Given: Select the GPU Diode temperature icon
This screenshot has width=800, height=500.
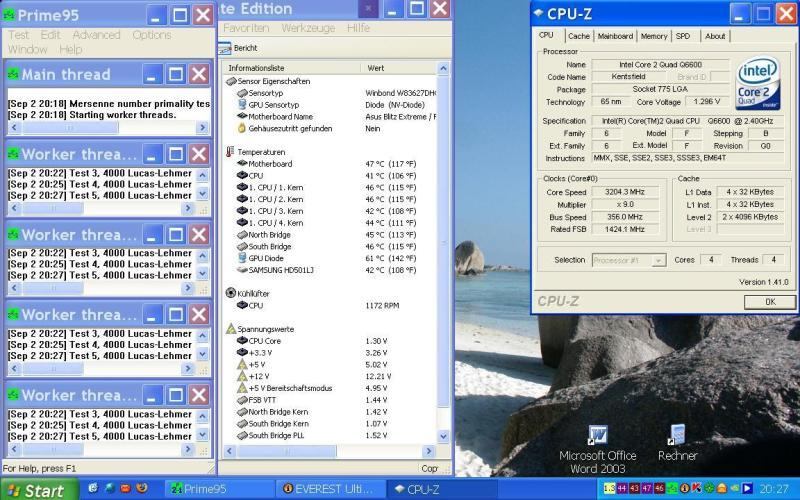Looking at the screenshot, I should click(242, 258).
